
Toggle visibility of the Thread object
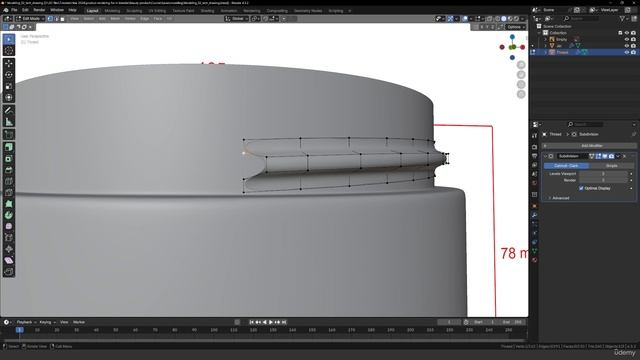click(x=627, y=52)
